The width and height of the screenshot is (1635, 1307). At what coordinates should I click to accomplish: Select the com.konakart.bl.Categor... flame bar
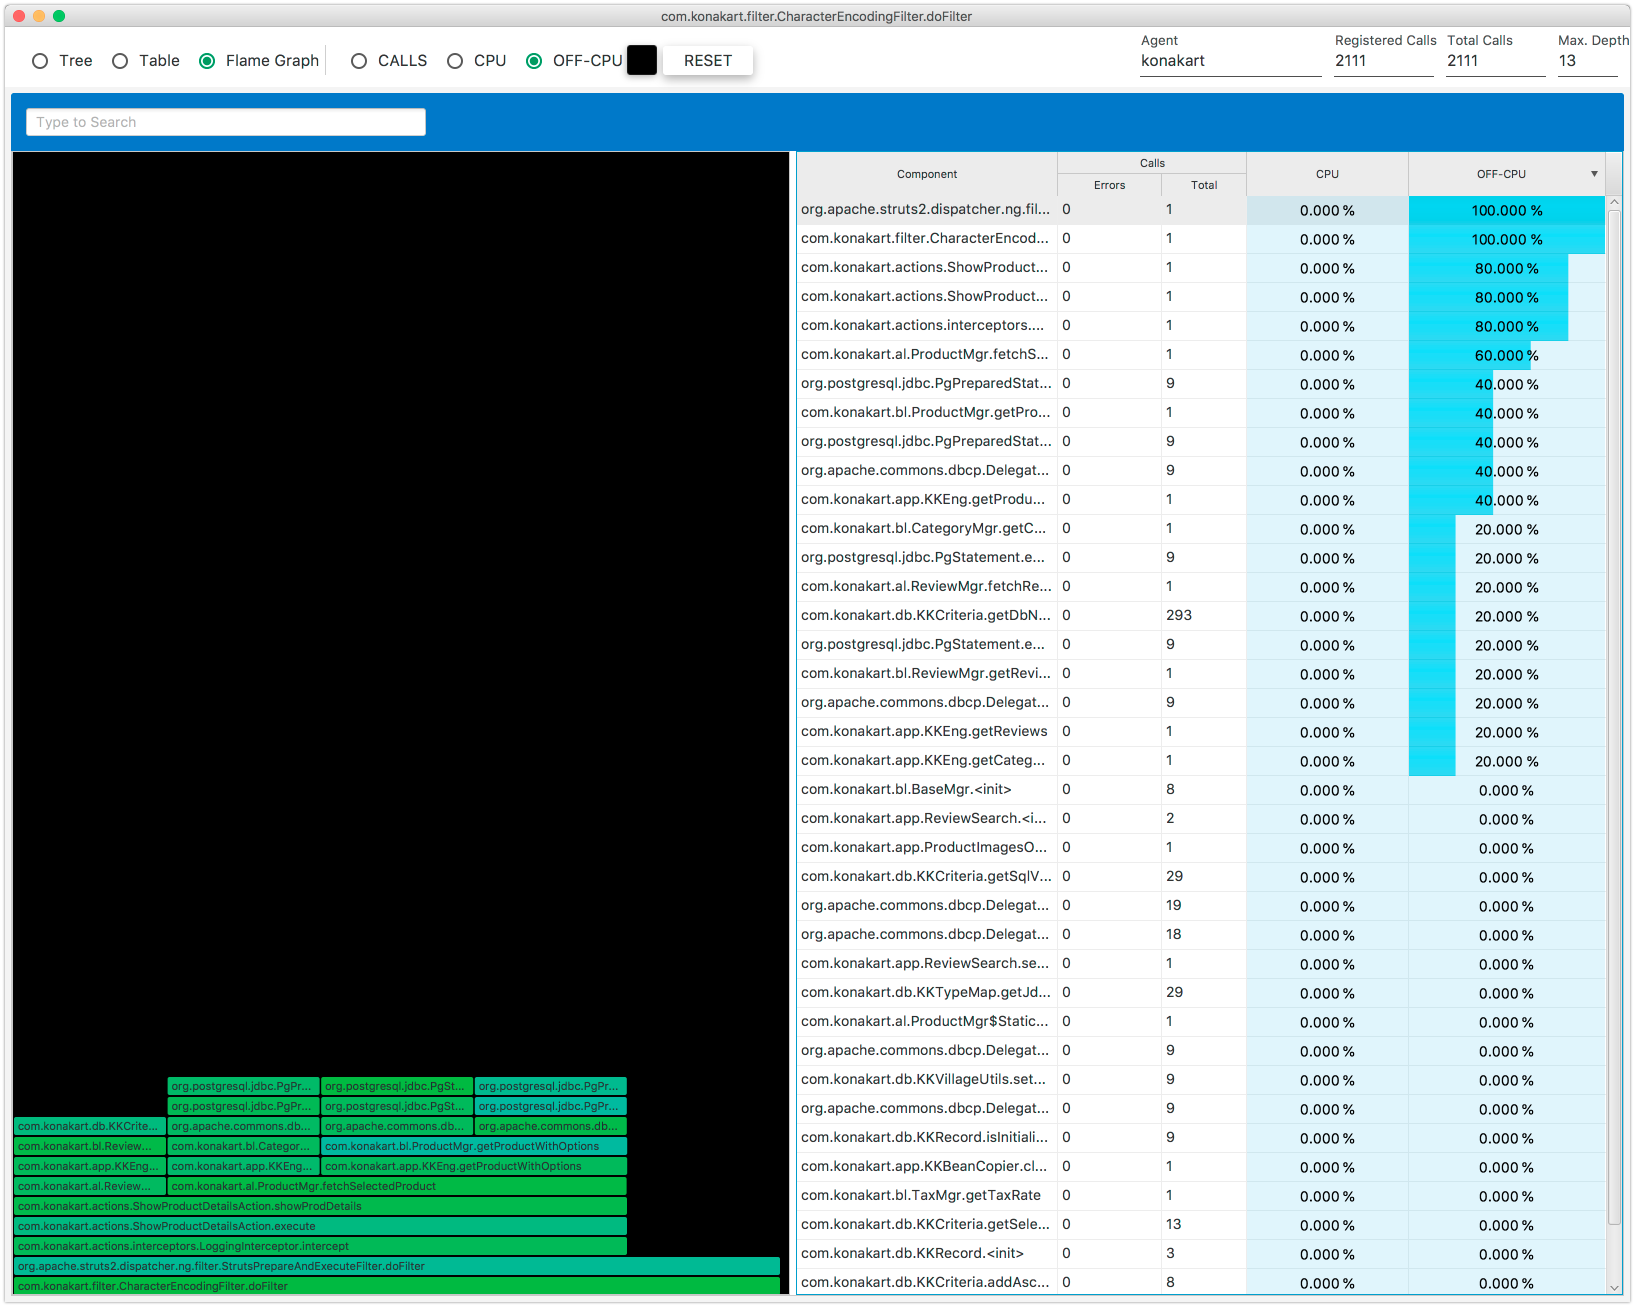(243, 1146)
